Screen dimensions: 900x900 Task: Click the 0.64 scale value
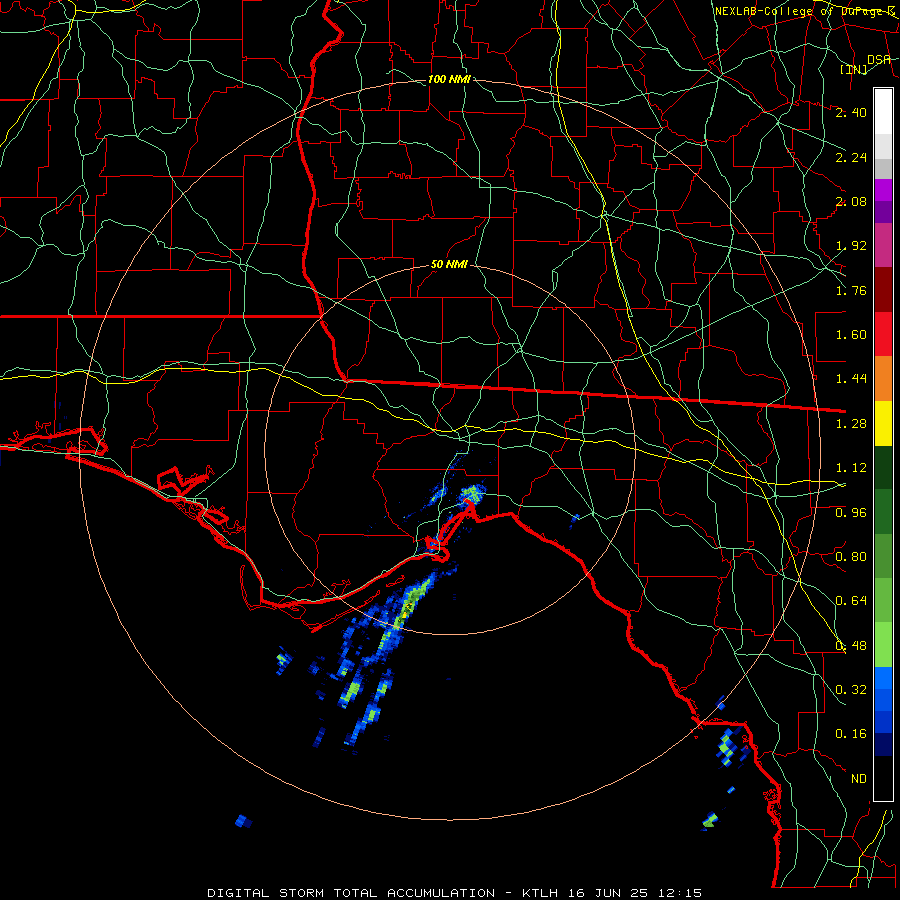(x=851, y=601)
